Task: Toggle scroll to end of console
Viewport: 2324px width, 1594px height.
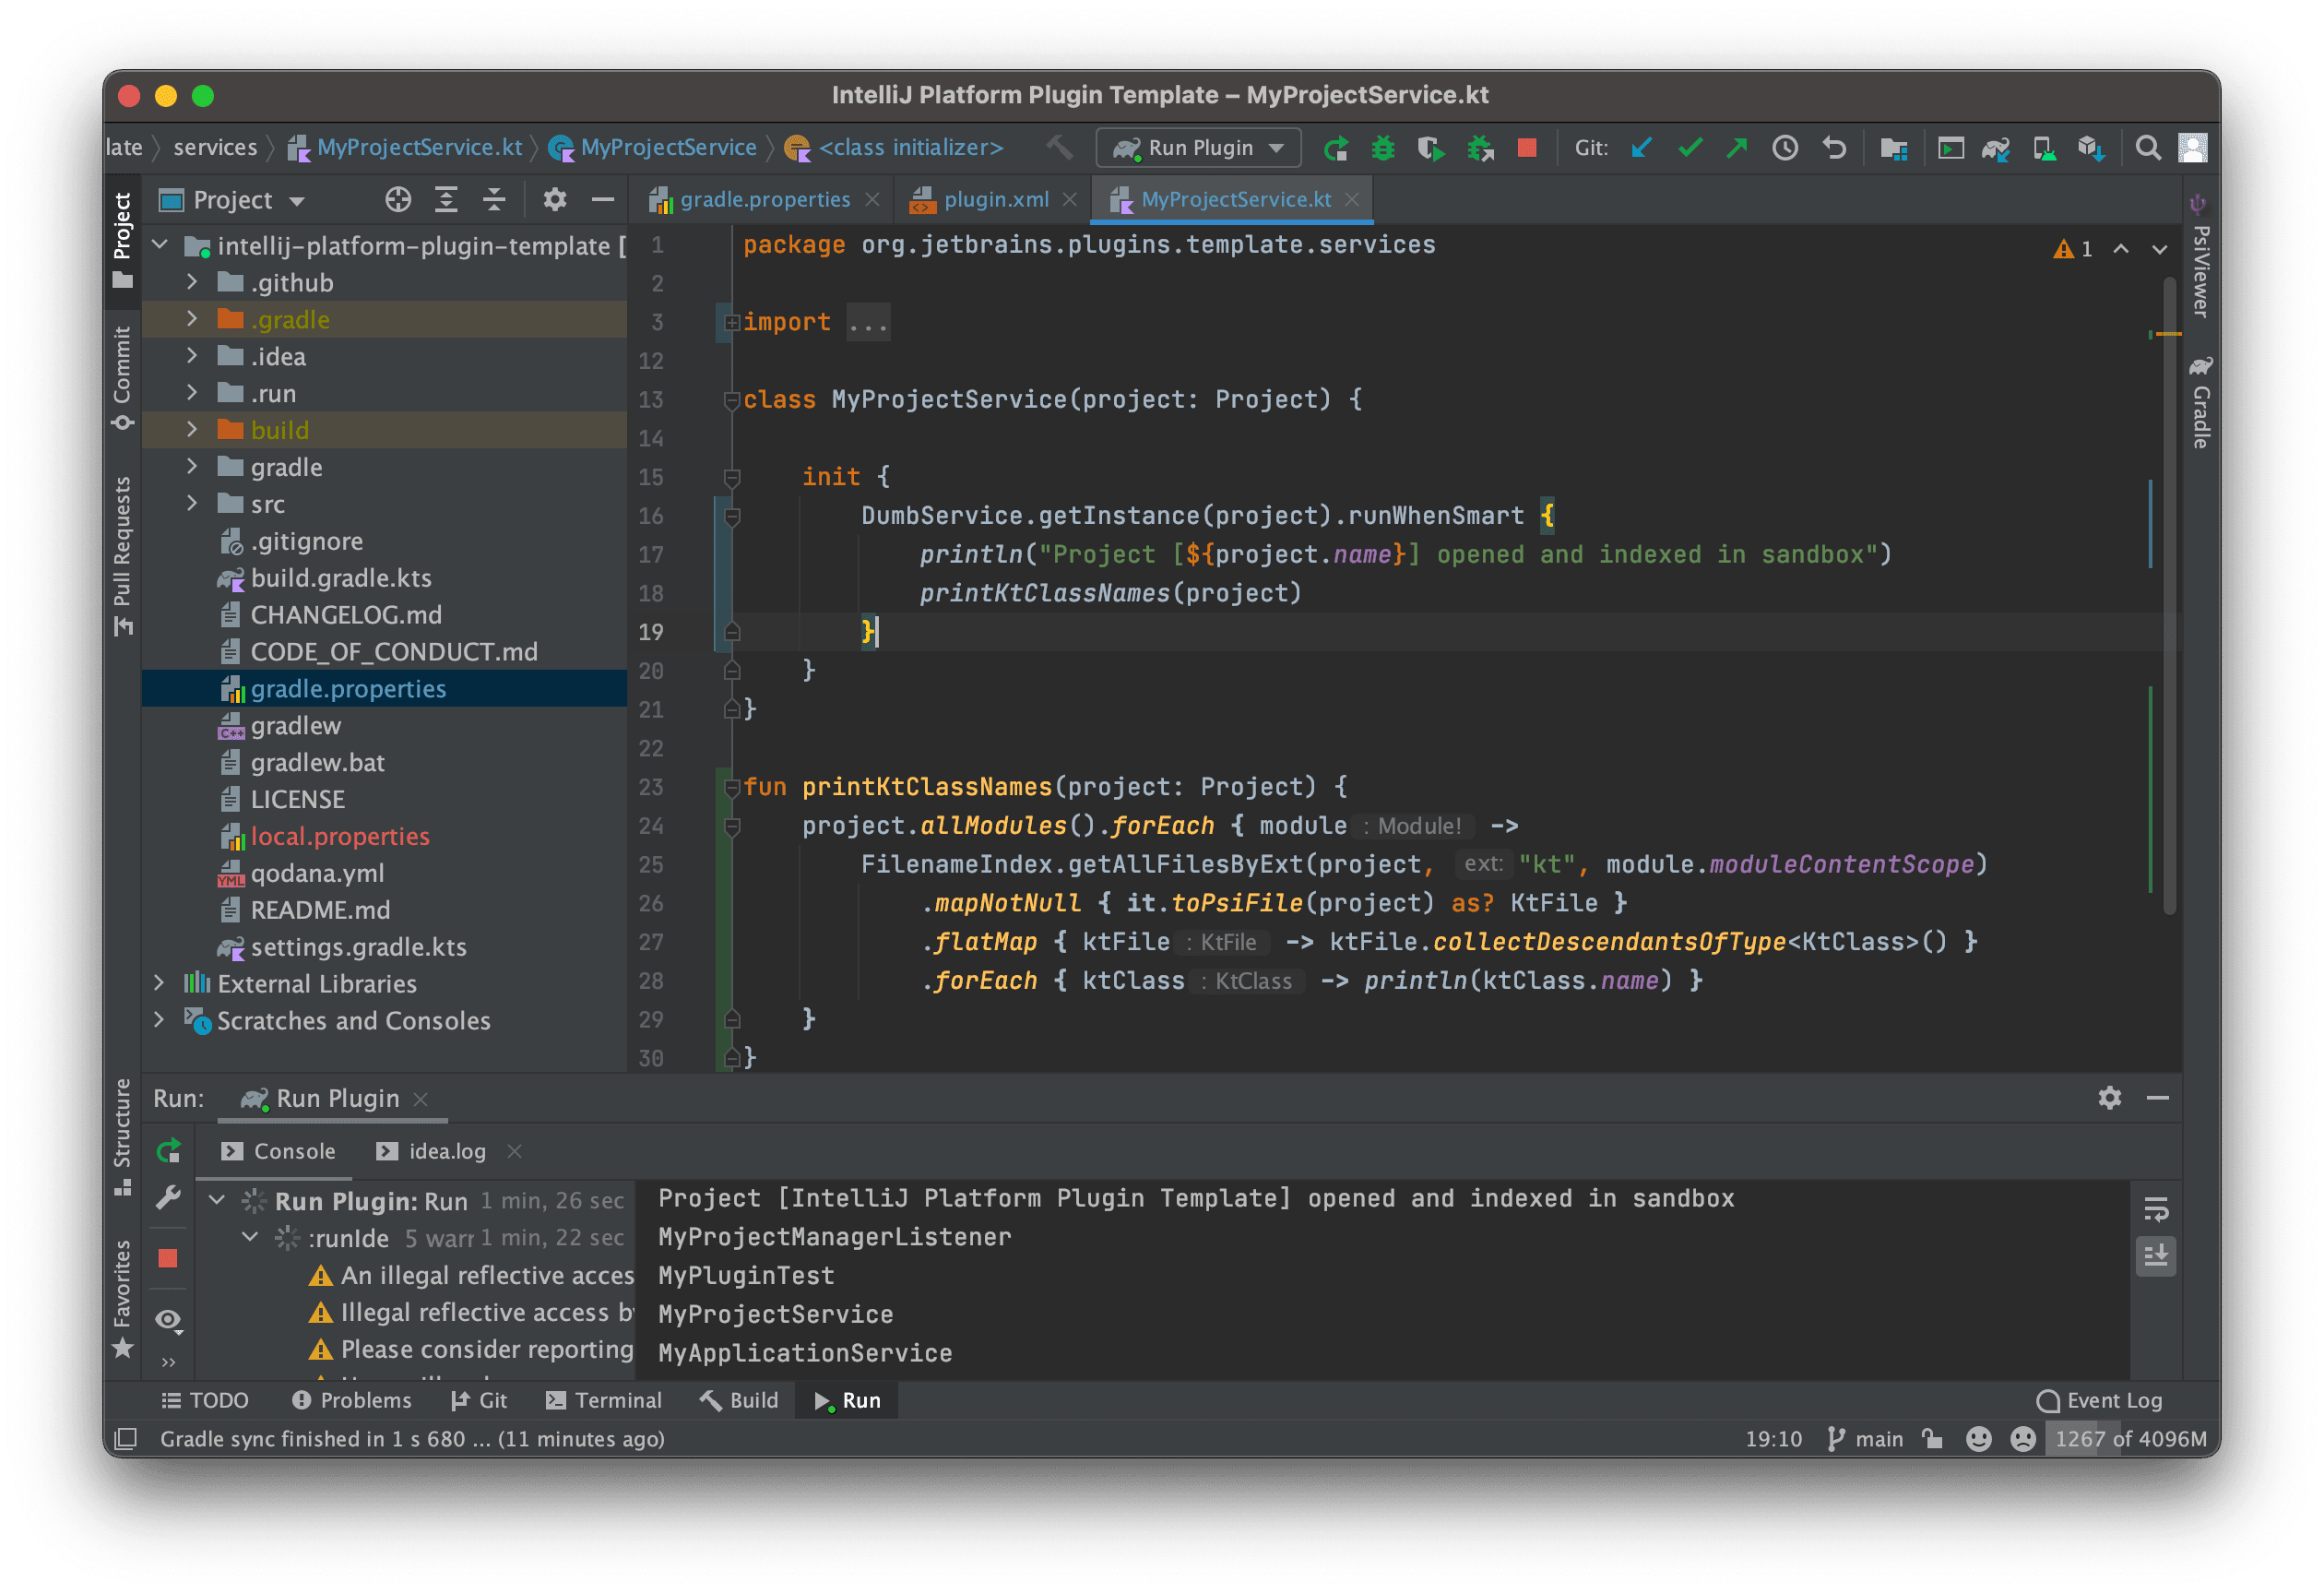Action: pos(2156,1255)
